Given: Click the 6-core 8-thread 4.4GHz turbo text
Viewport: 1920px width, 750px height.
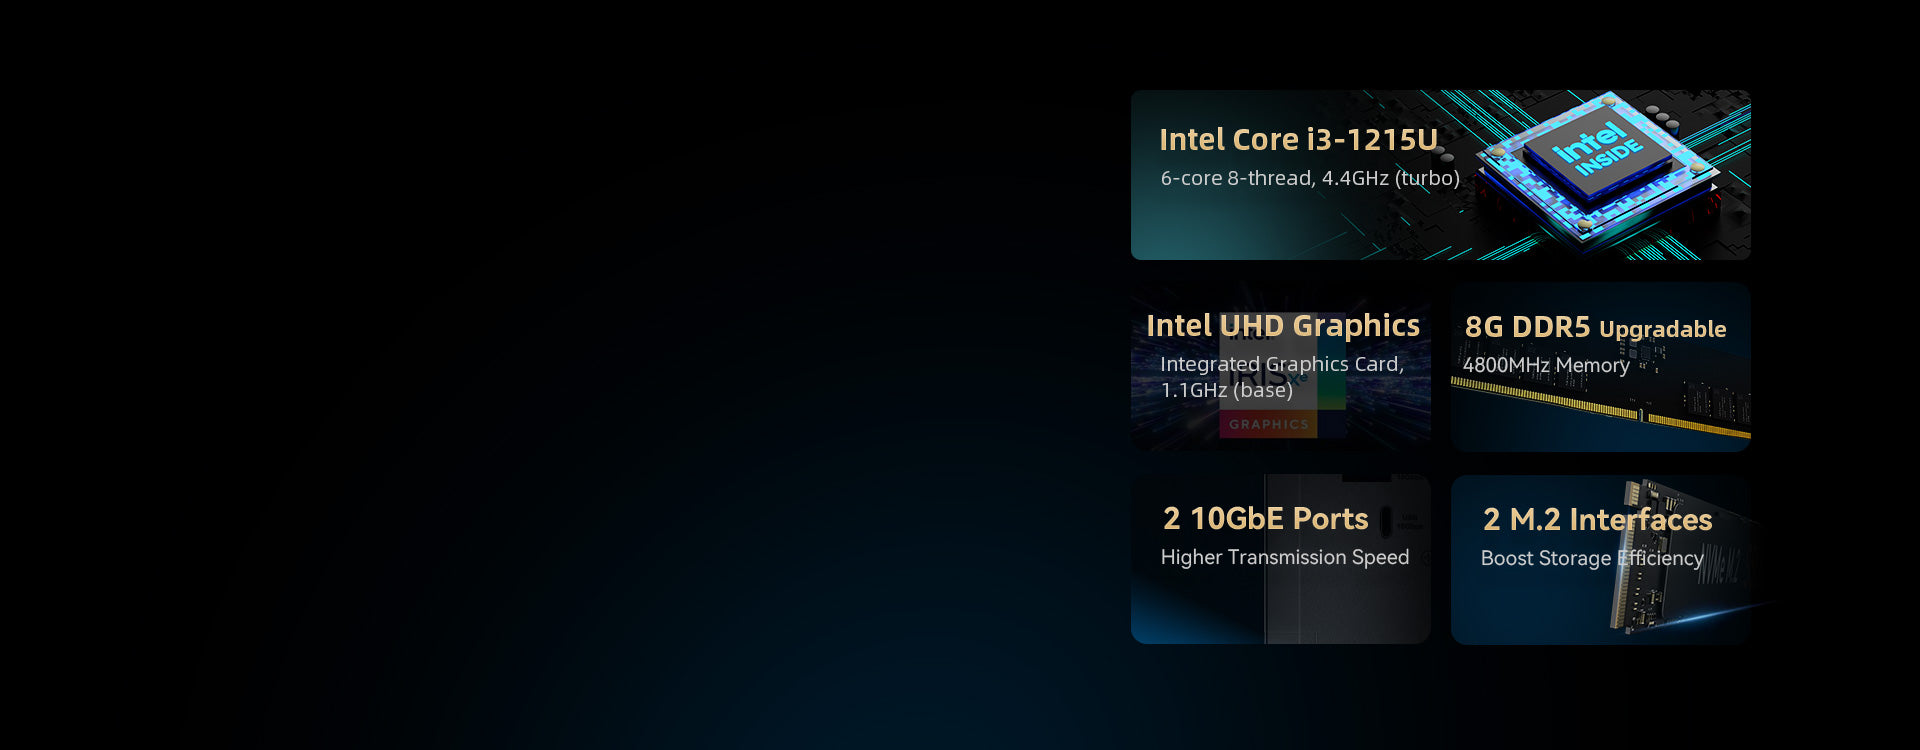Looking at the screenshot, I should 1309,179.
